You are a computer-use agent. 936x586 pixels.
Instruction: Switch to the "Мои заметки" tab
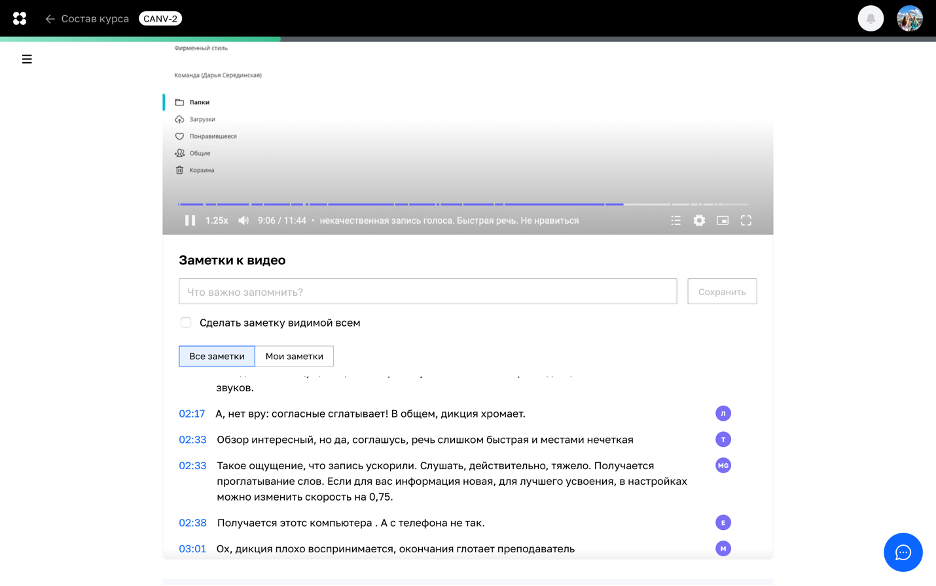[294, 356]
